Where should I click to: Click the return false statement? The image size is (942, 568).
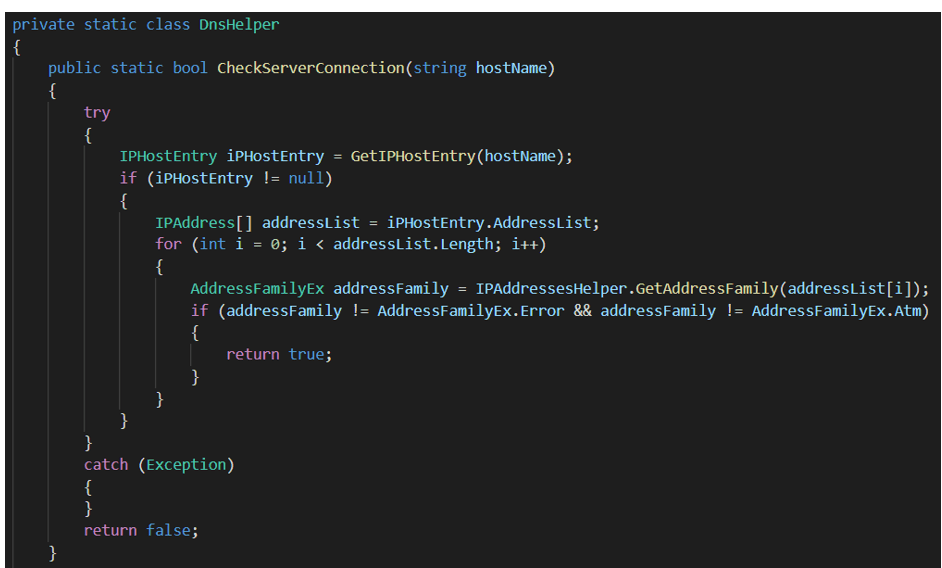141,530
